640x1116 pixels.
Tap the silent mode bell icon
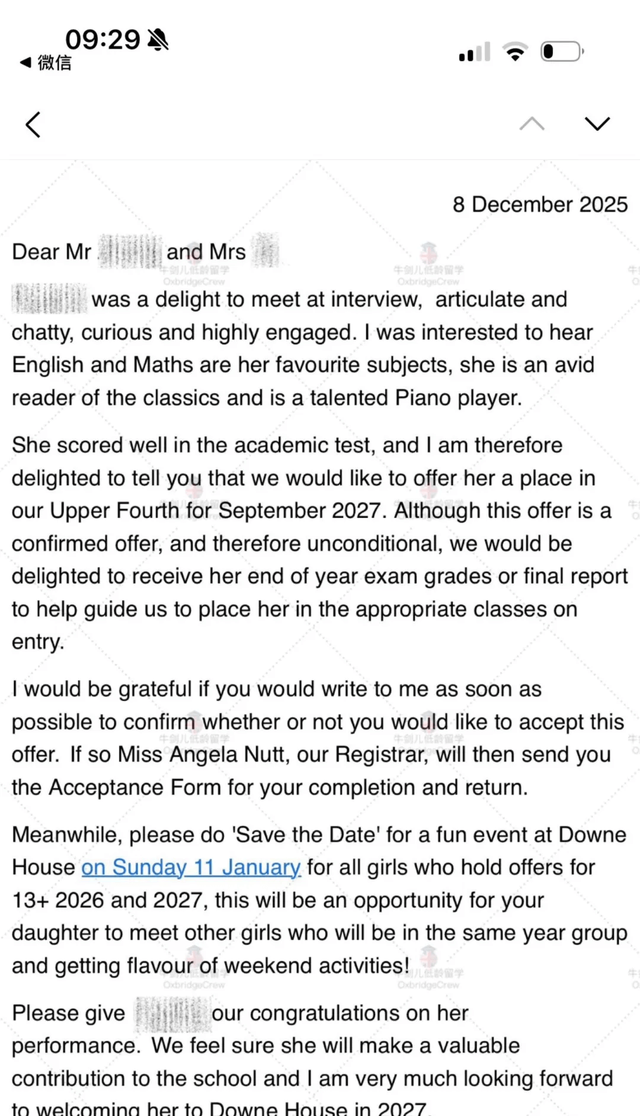(158, 40)
